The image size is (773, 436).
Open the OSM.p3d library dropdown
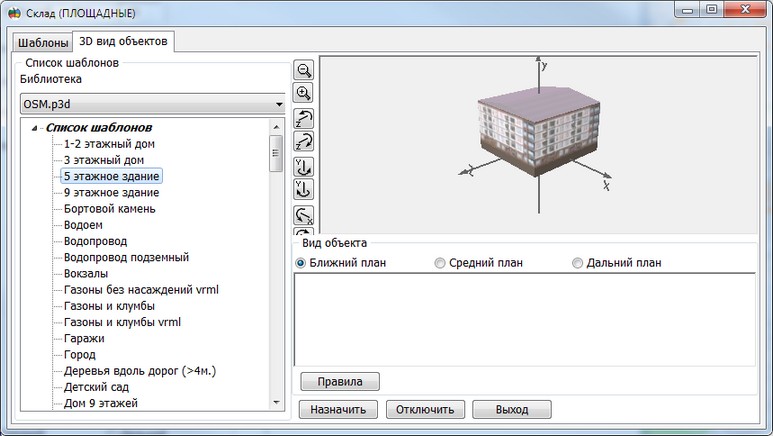(279, 104)
